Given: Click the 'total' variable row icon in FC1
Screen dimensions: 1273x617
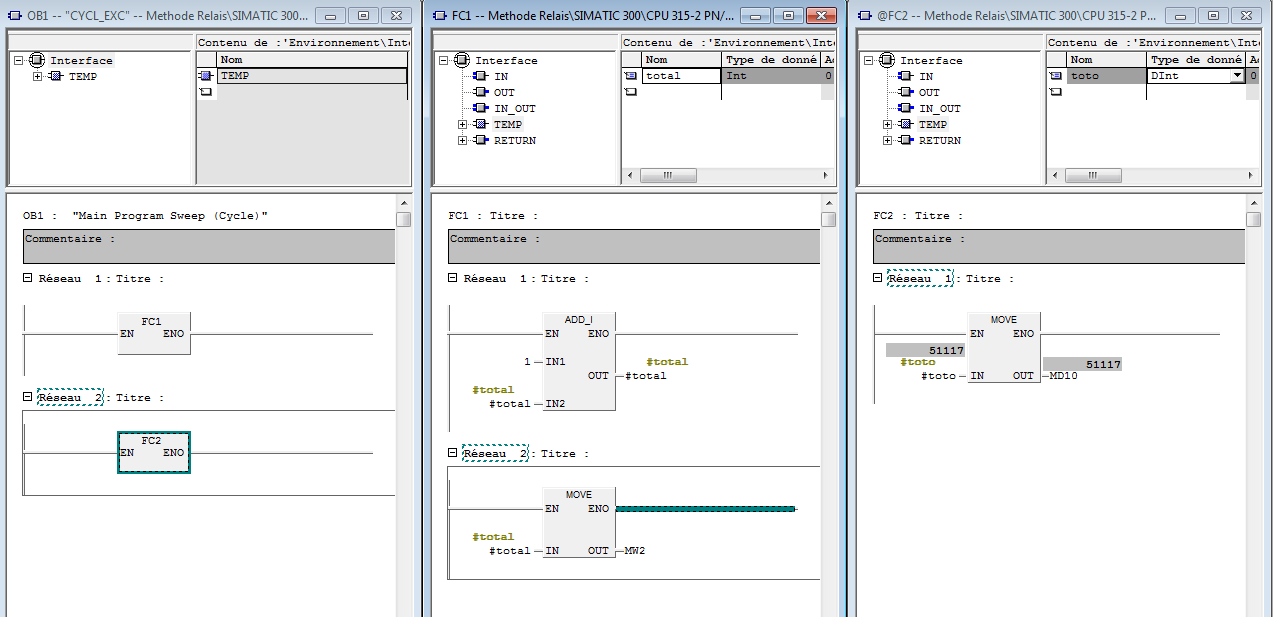Looking at the screenshot, I should 630,76.
